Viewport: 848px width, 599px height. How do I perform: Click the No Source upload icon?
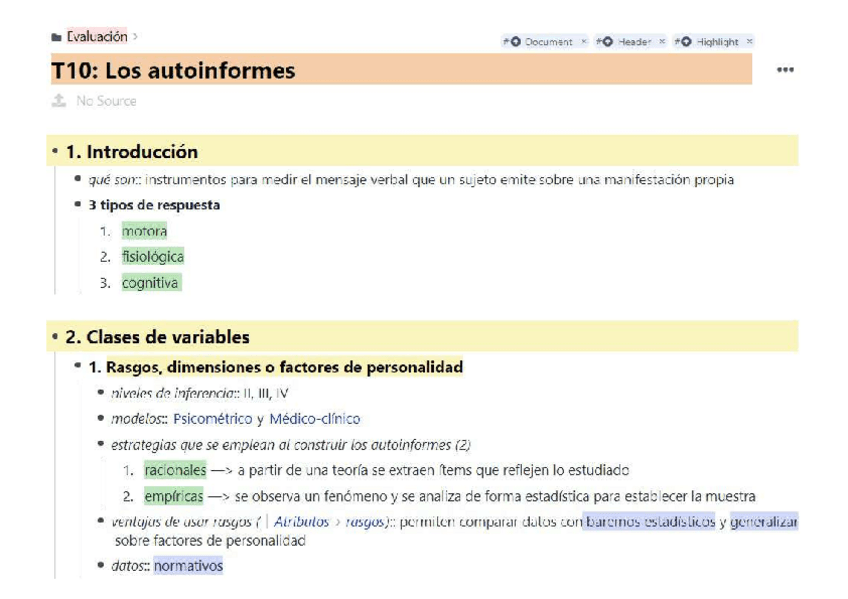pos(59,101)
